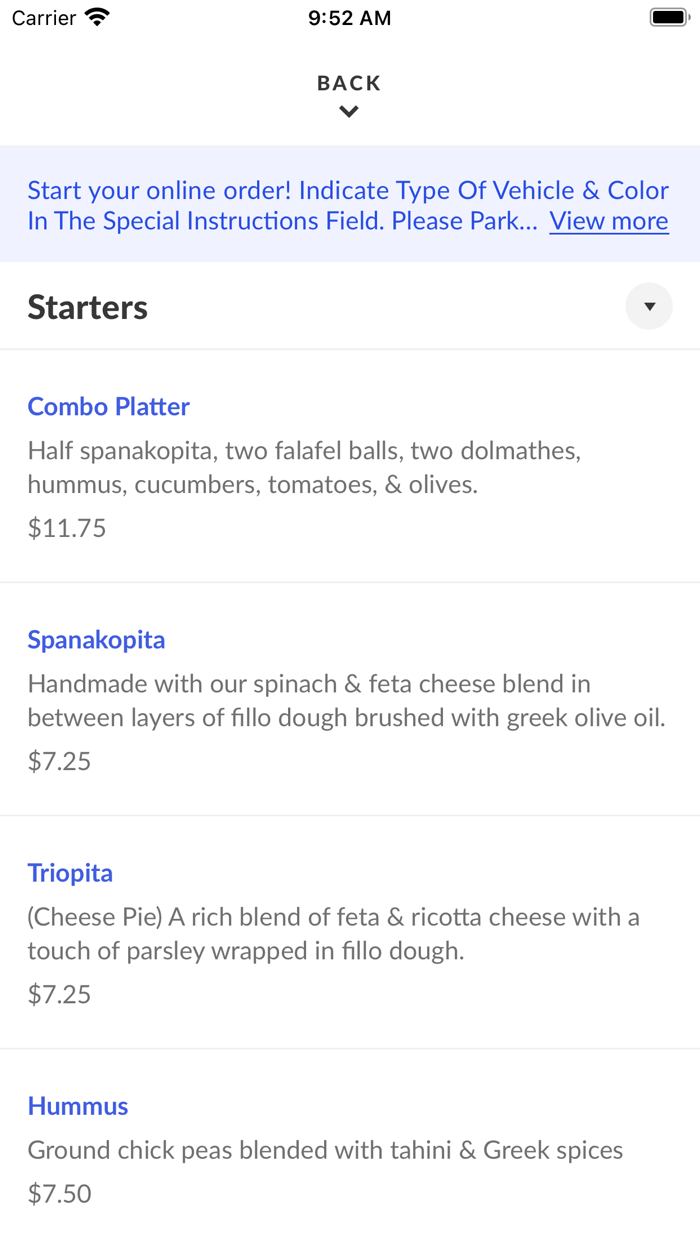Click the Spanakopita description text
This screenshot has width=700, height=1244.
pos(348,701)
